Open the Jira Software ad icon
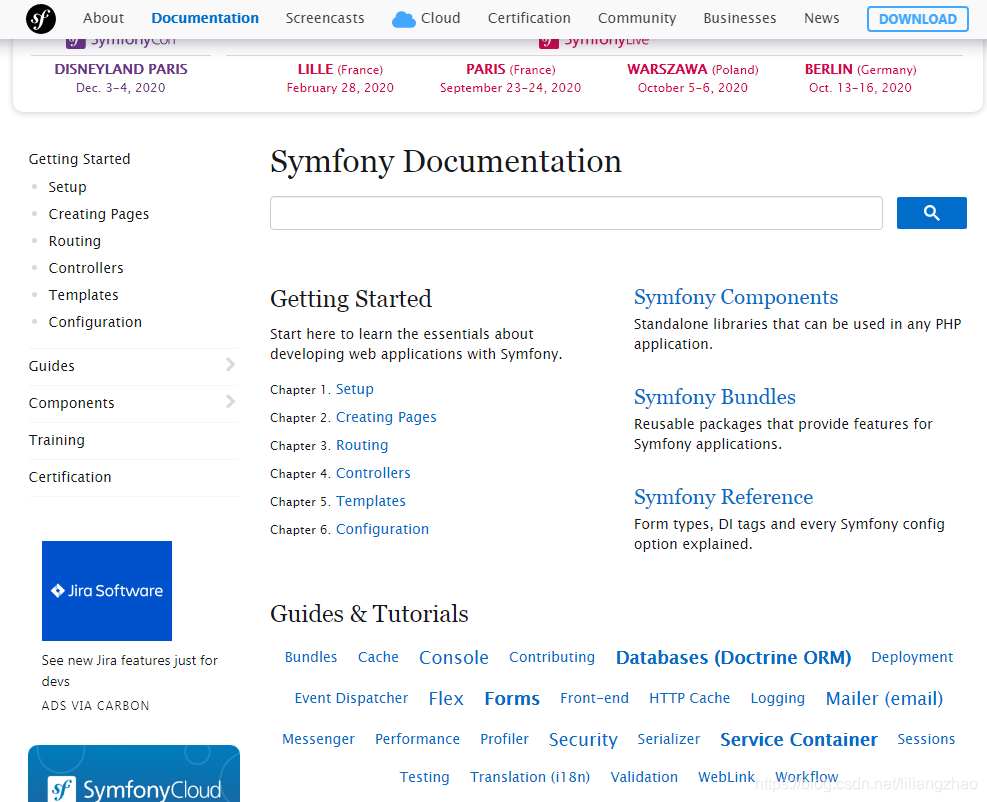 106,590
